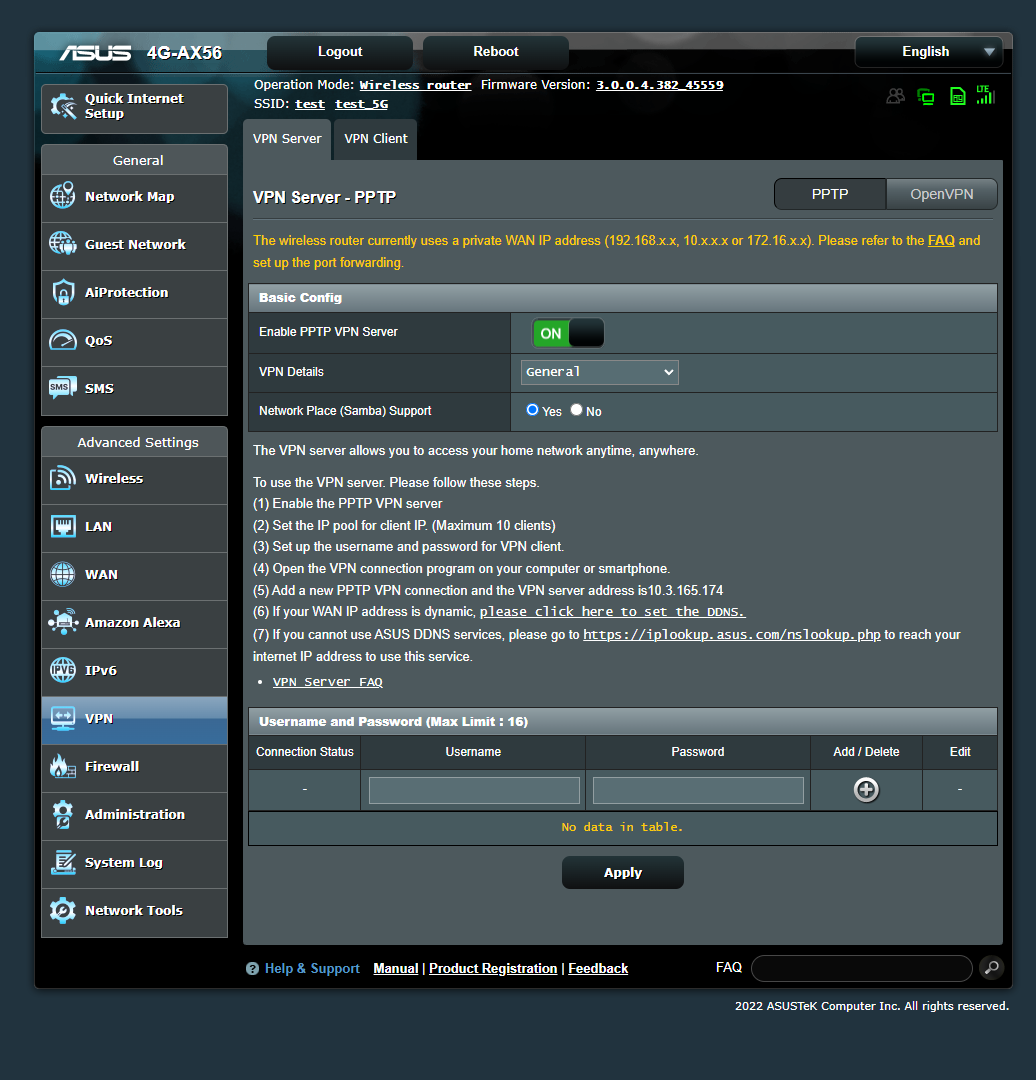This screenshot has height=1080, width=1036.
Task: Click the SIM card status icon
Action: [957, 96]
